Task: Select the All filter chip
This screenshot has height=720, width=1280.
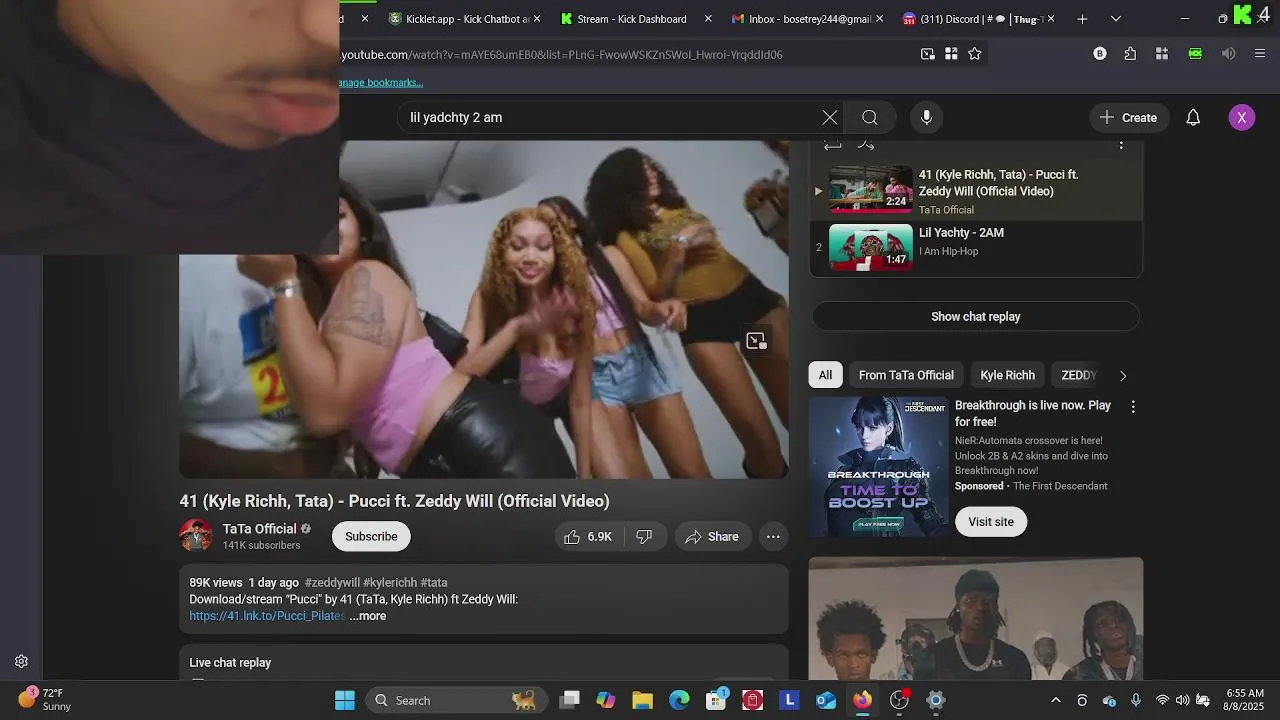Action: (825, 376)
